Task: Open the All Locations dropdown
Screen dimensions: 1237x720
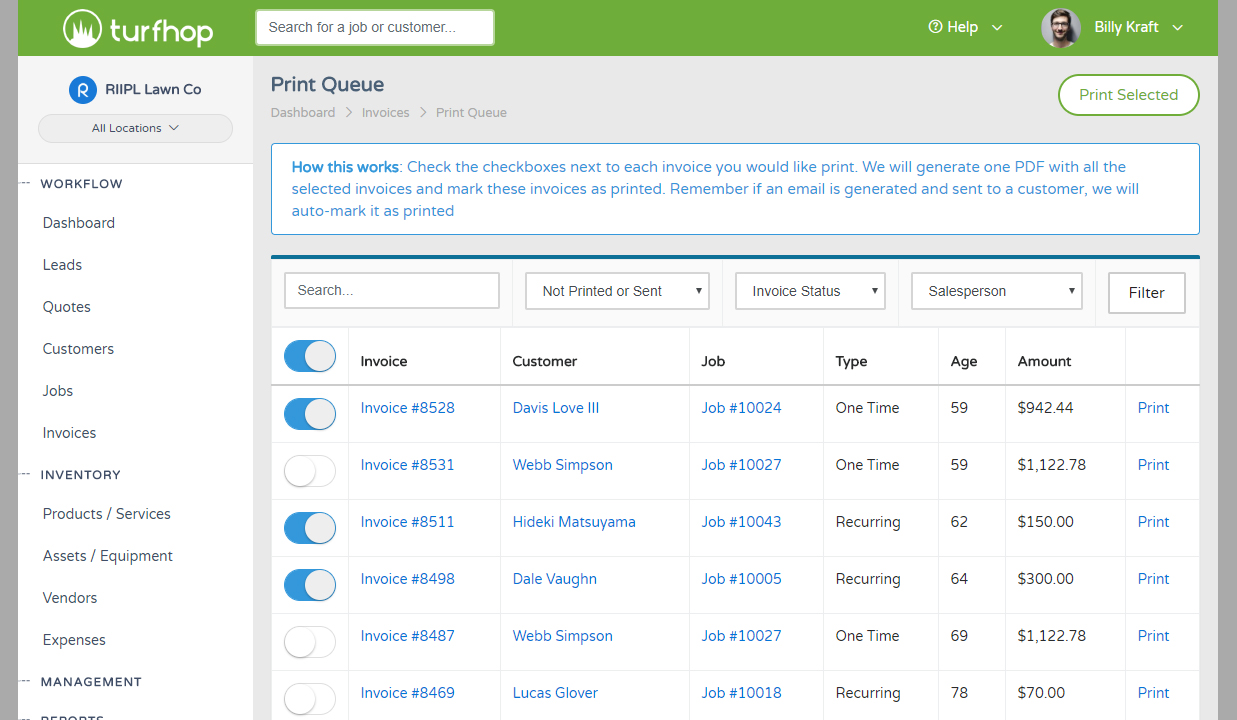Action: point(135,128)
